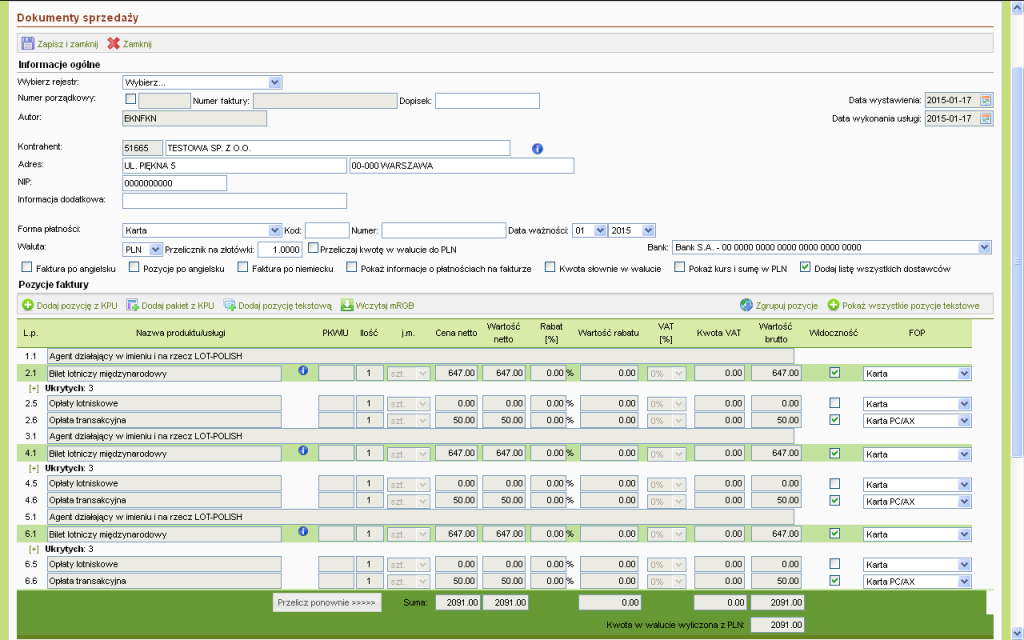Screen dimensions: 1024x640
Task: Expand hidden items under row 4.1
Action: click(x=34, y=468)
